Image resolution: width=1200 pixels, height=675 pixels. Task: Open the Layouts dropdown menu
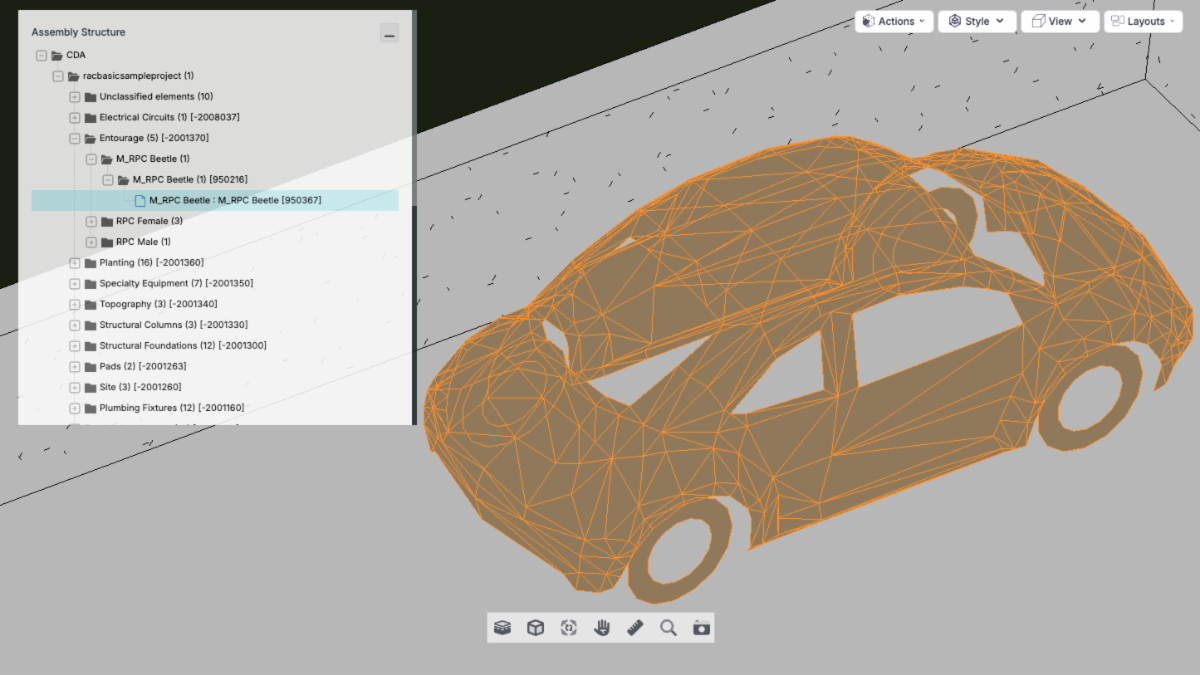1143,21
